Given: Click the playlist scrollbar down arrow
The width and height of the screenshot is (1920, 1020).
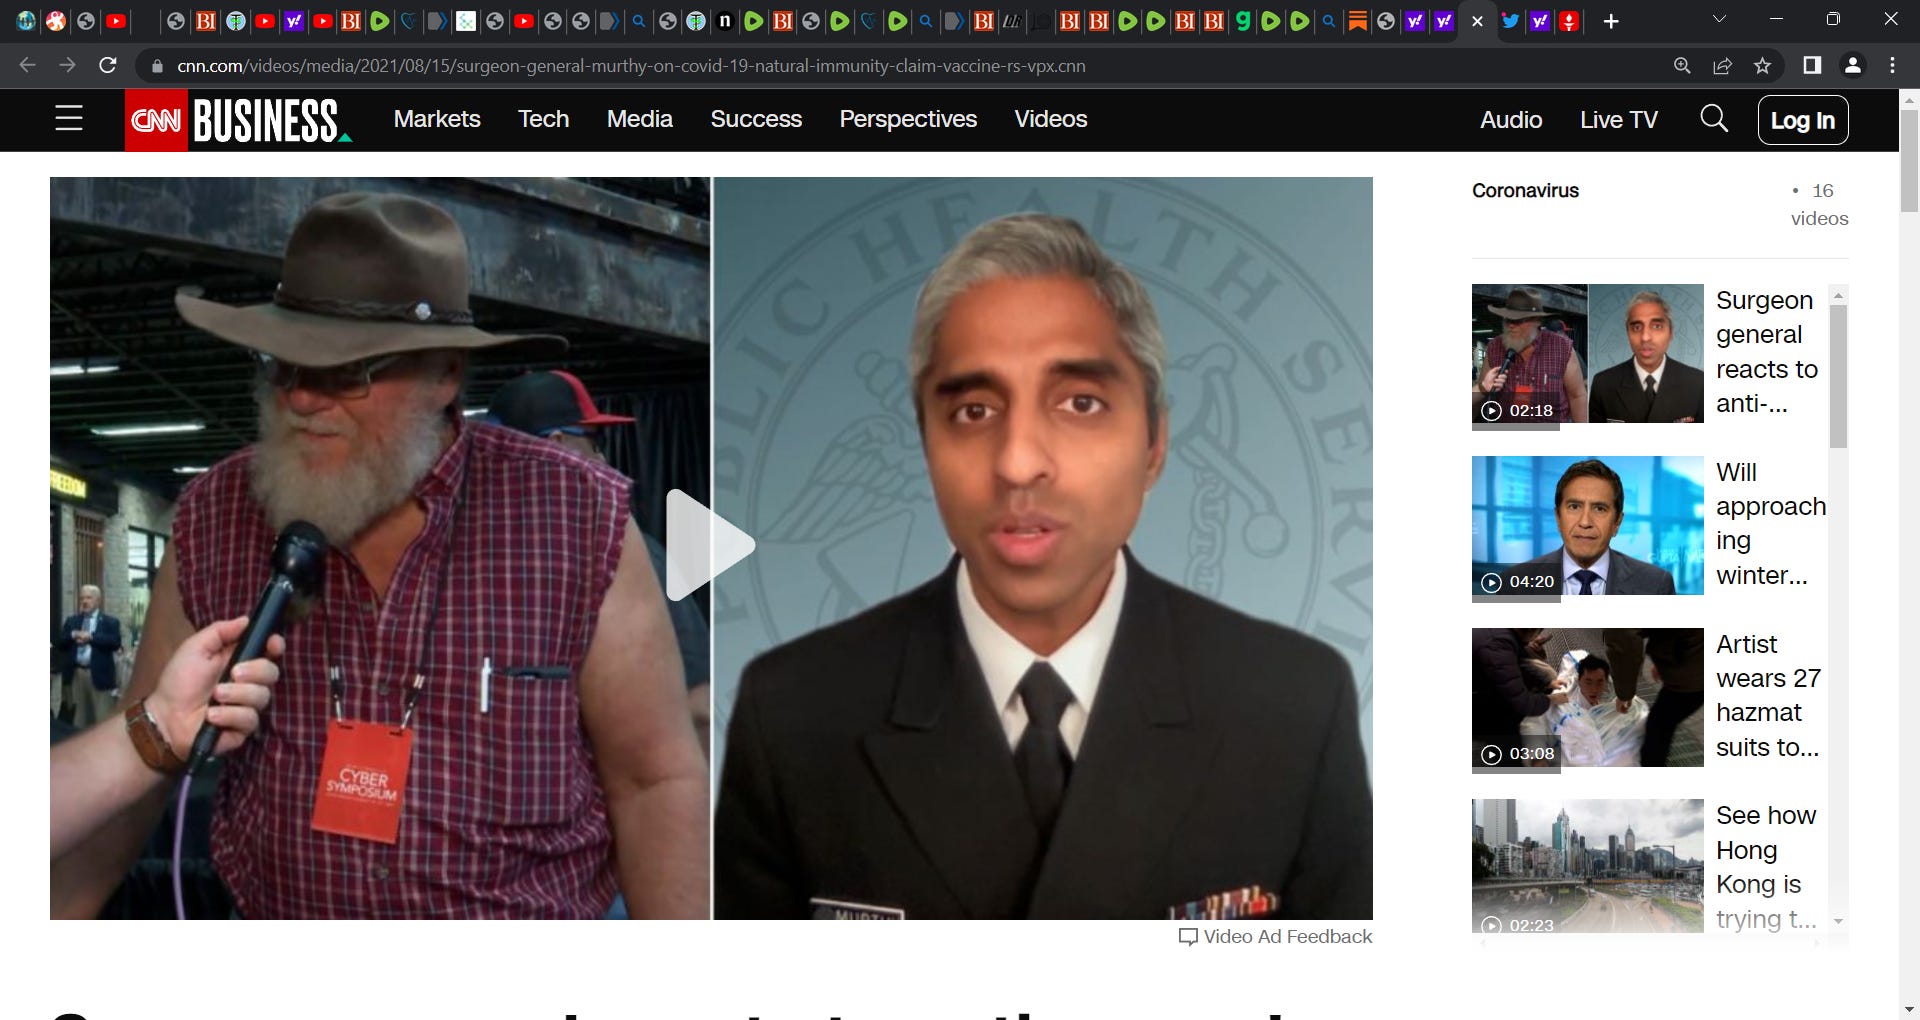Looking at the screenshot, I should pos(1838,921).
